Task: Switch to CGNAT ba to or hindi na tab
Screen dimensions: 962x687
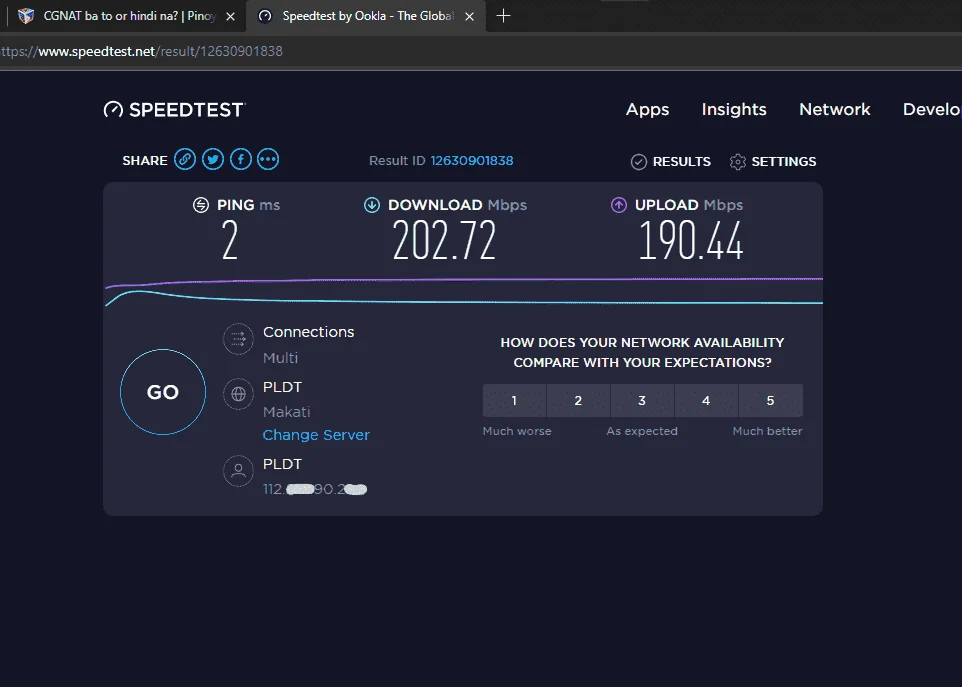Action: tap(126, 16)
